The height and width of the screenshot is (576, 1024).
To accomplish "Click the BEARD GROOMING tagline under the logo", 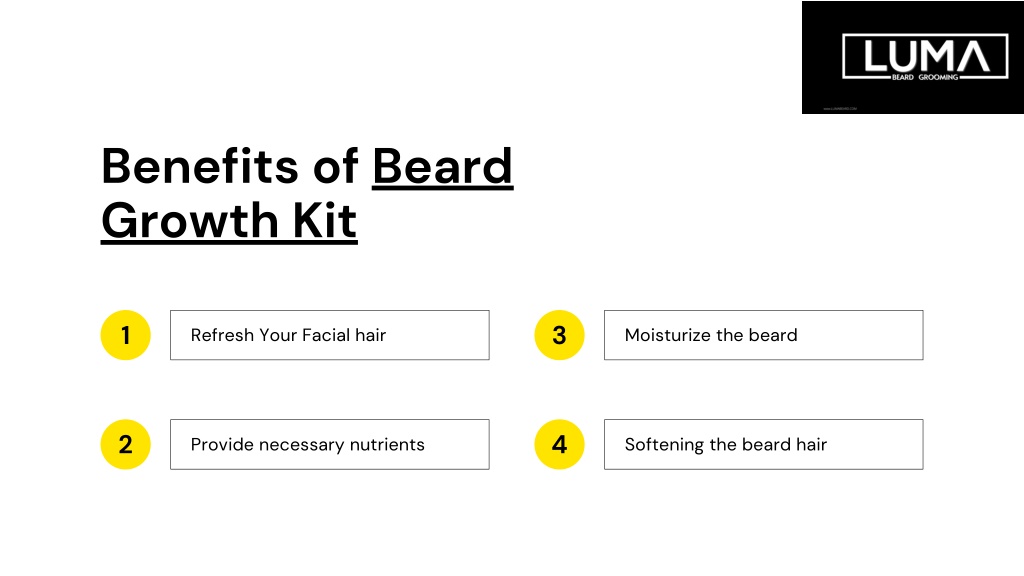I will pos(925,77).
